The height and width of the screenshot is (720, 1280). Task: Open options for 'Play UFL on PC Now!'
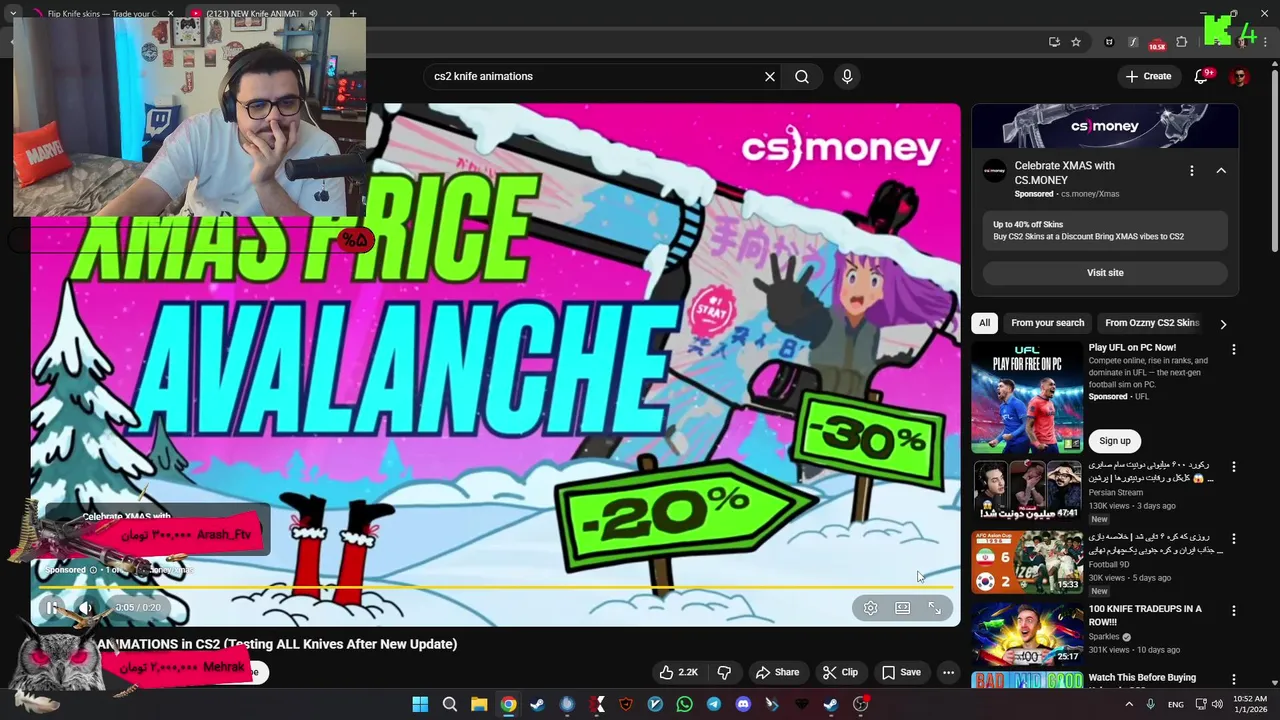[1233, 350]
